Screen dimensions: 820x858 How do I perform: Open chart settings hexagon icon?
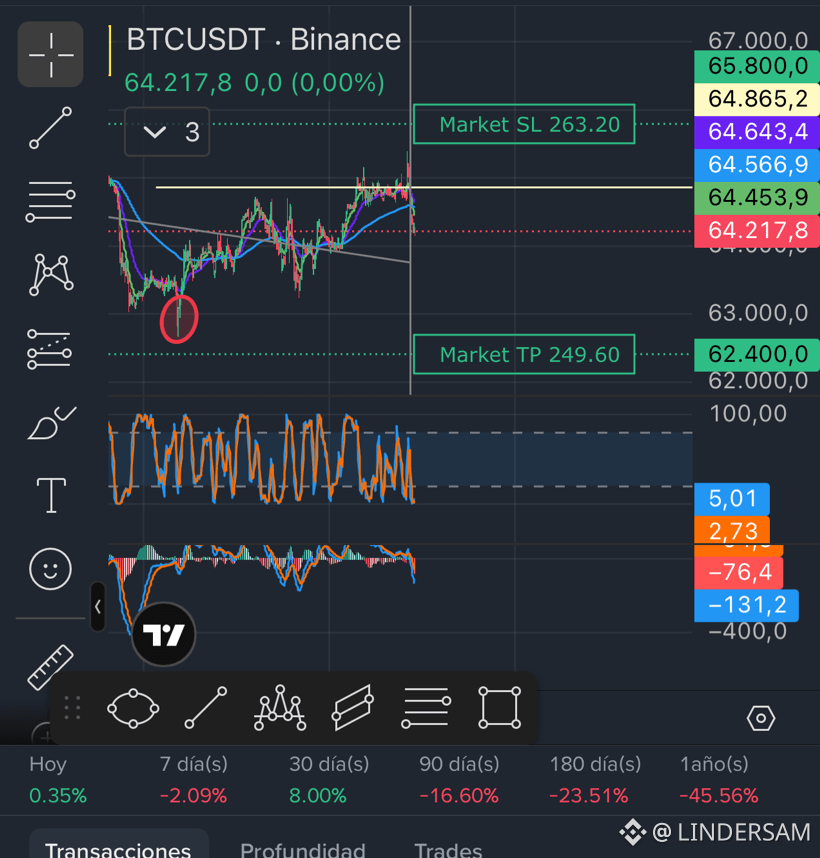(761, 718)
